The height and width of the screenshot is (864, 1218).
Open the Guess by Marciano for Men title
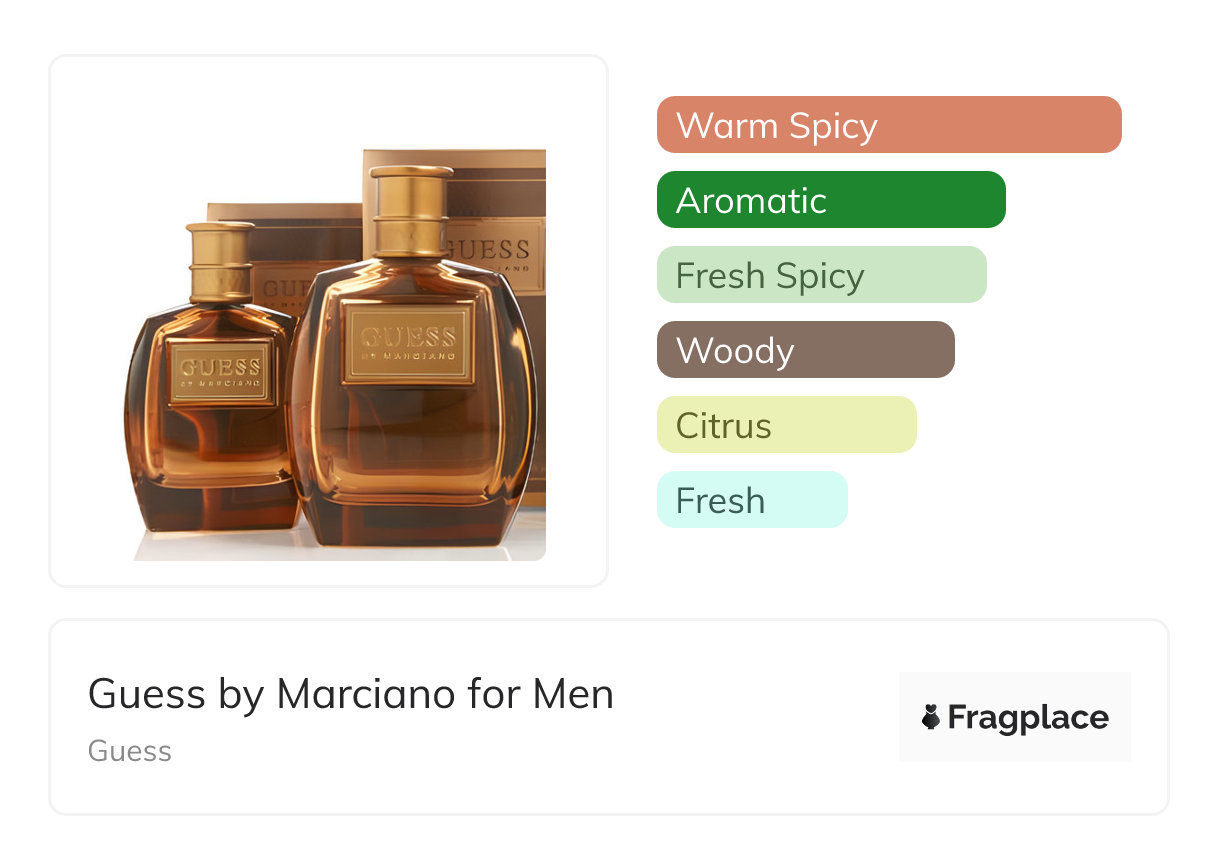pyautogui.click(x=350, y=693)
